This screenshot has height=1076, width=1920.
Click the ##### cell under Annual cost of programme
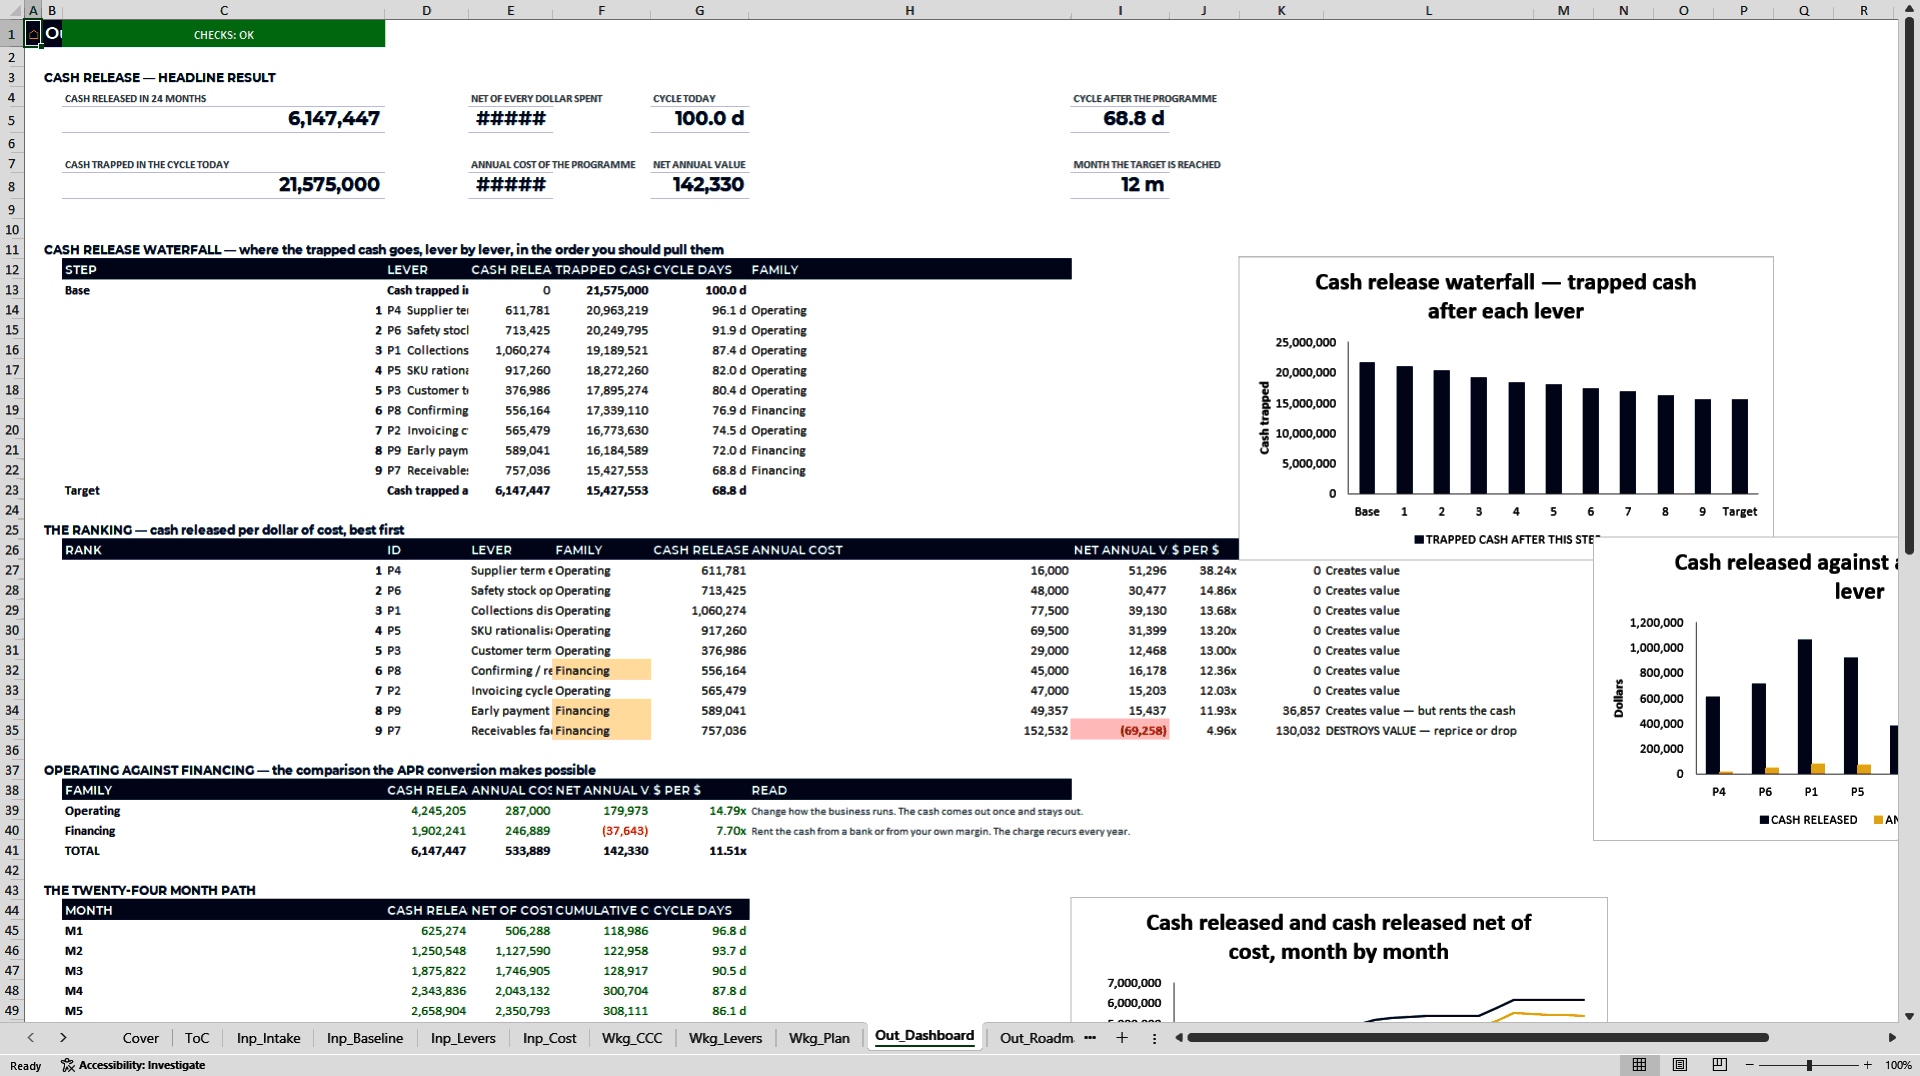(511, 185)
